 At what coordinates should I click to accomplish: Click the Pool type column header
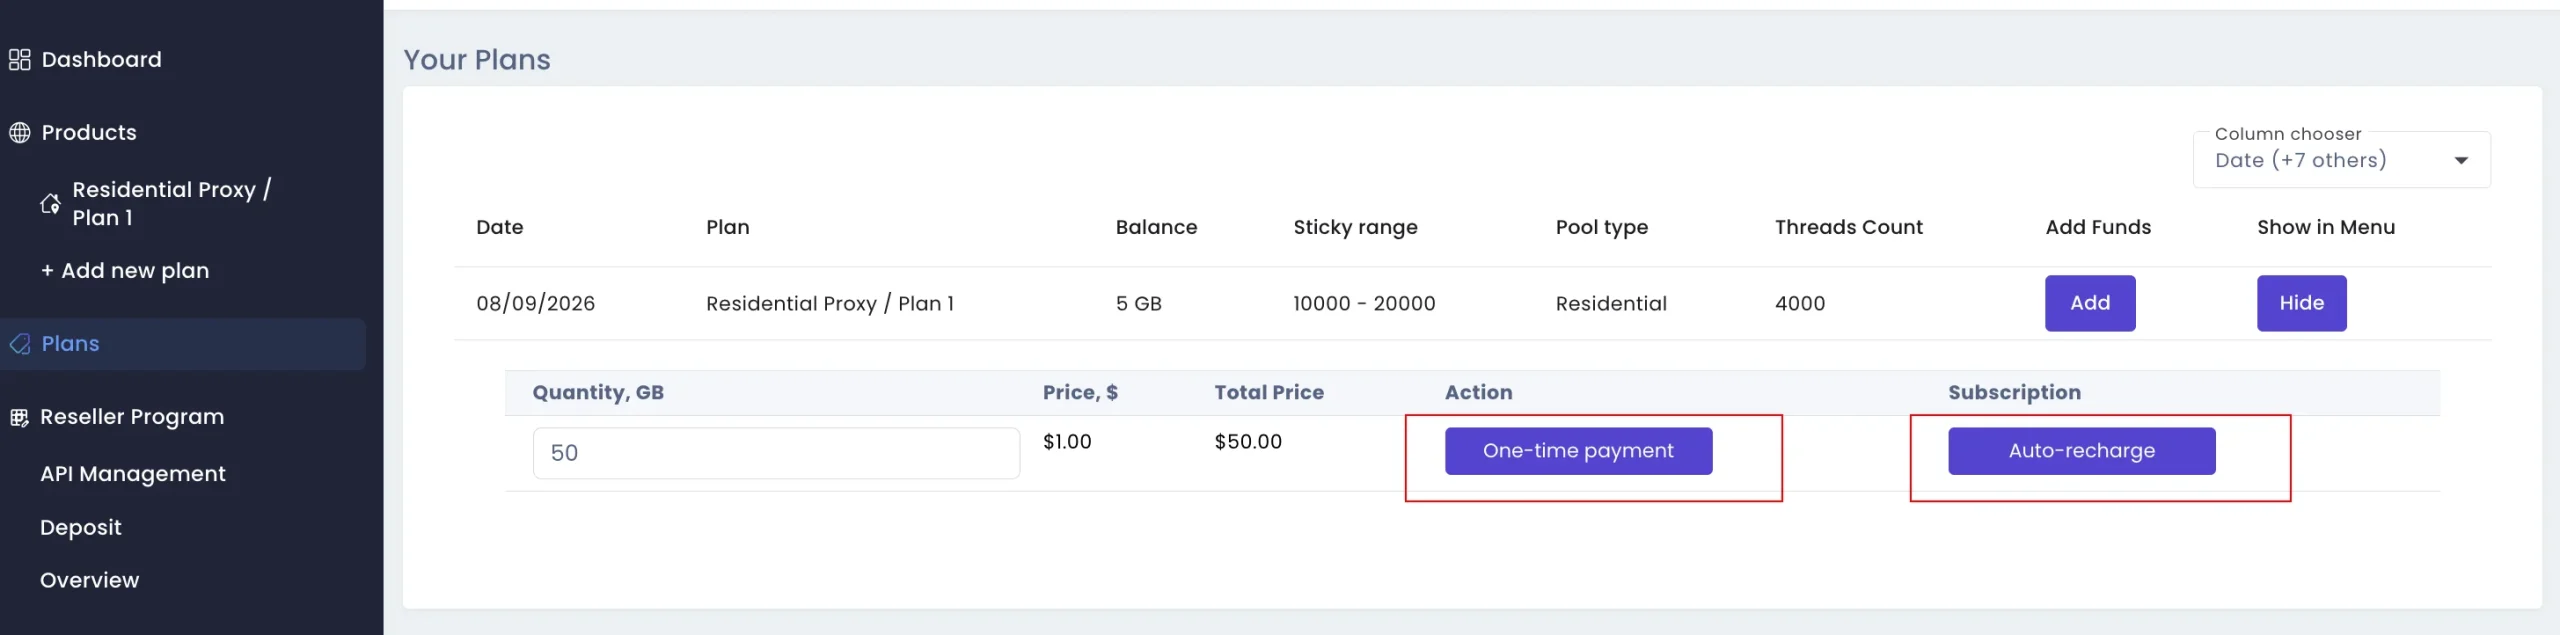coord(1602,228)
